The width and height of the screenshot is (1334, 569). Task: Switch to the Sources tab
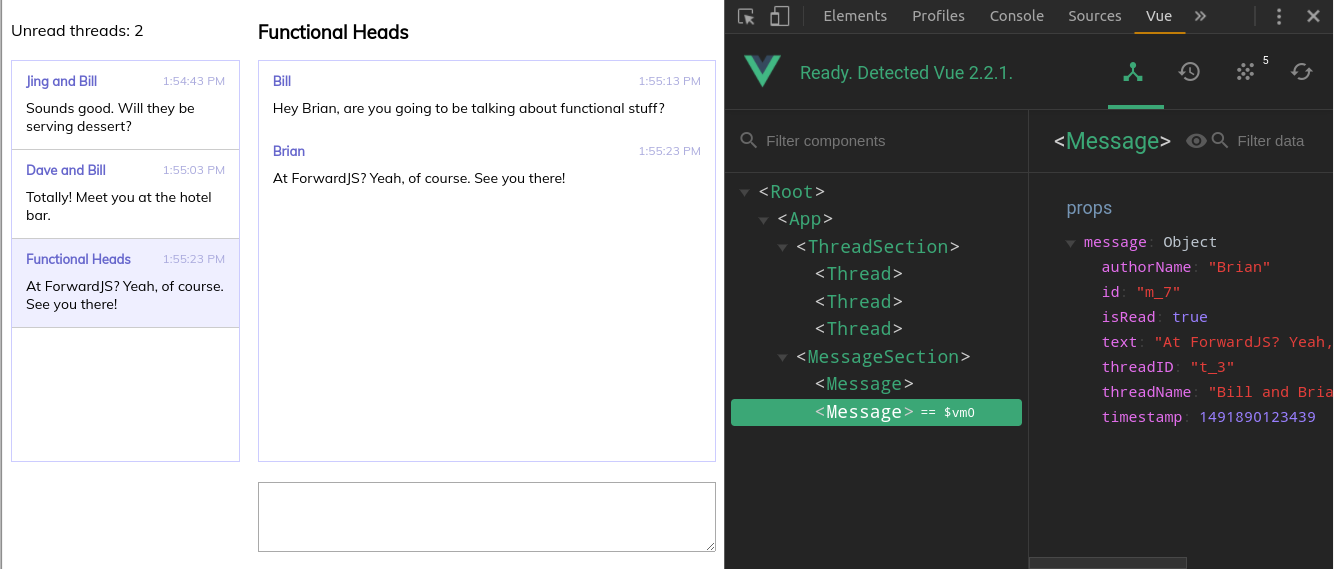1095,16
